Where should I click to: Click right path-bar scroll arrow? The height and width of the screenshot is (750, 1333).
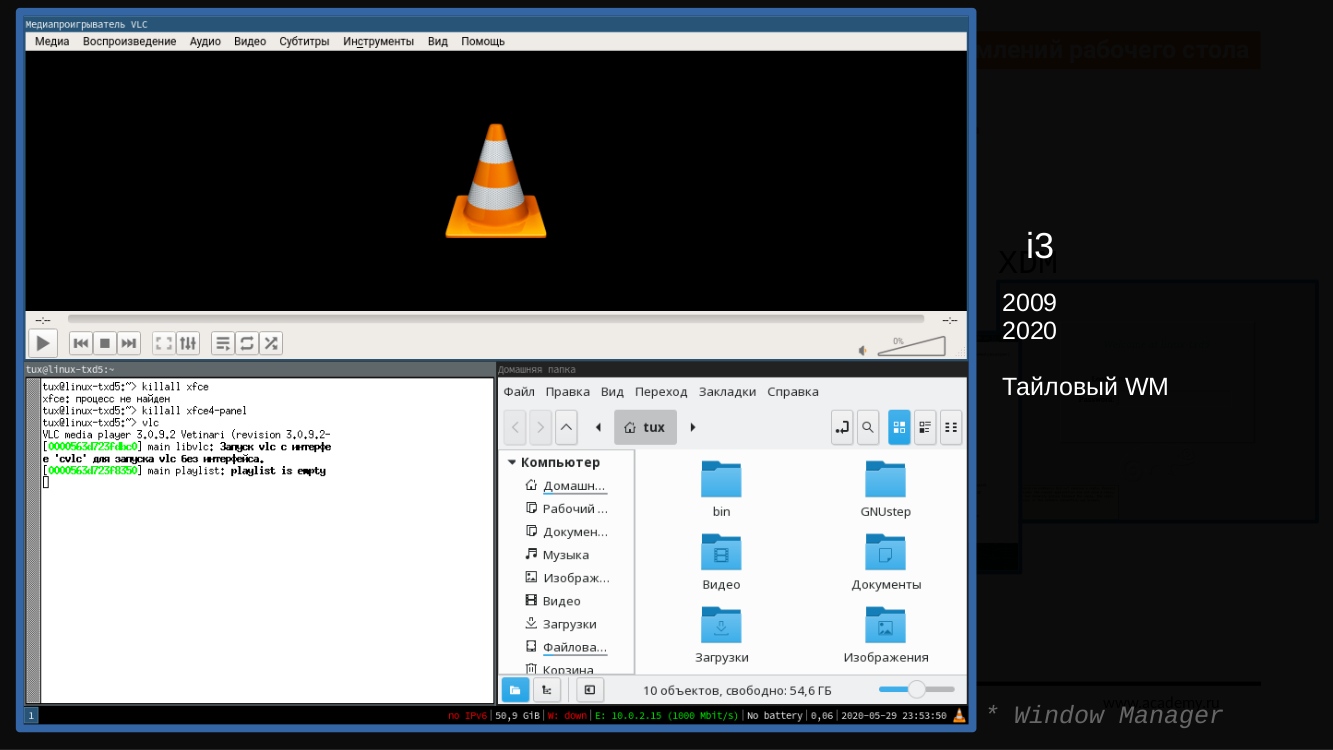692,427
